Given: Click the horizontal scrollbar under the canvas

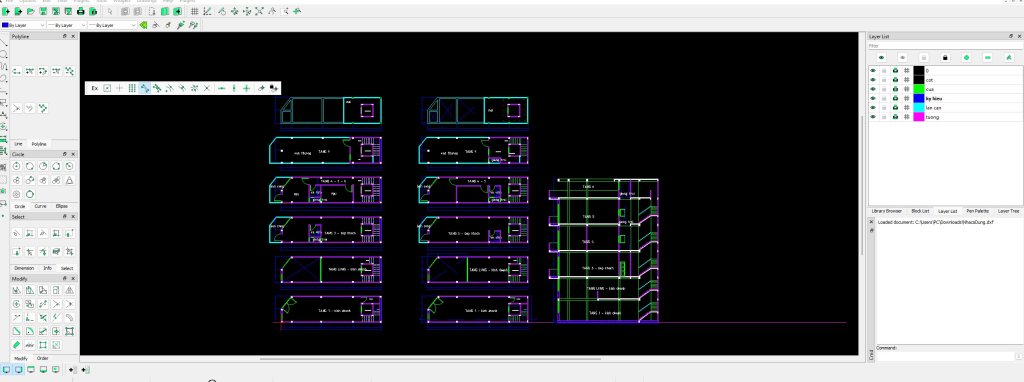Looking at the screenshot, I should click(431, 358).
